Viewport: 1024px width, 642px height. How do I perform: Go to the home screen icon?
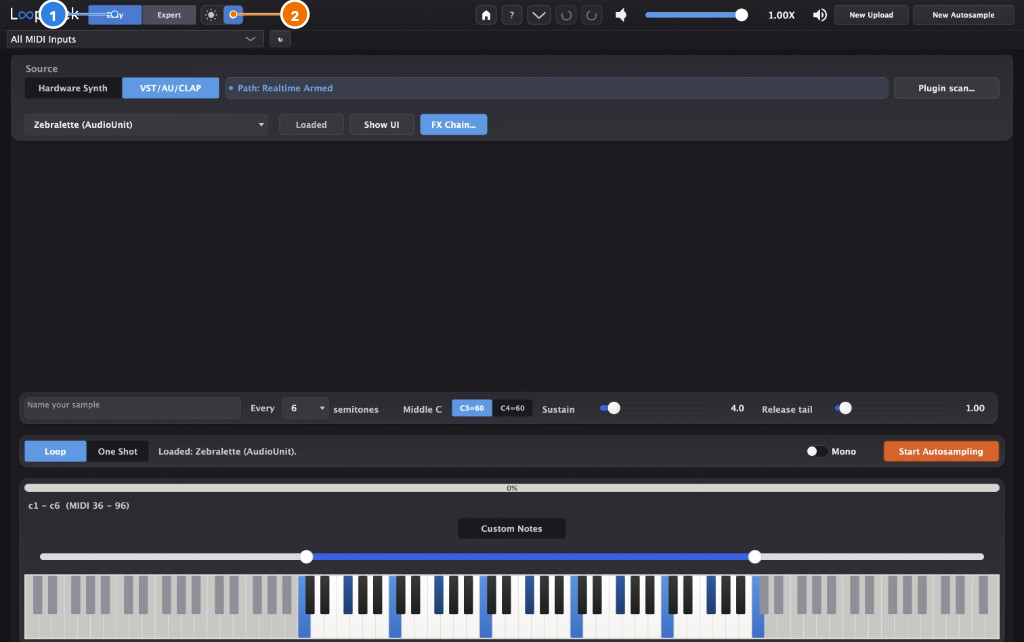(x=486, y=15)
